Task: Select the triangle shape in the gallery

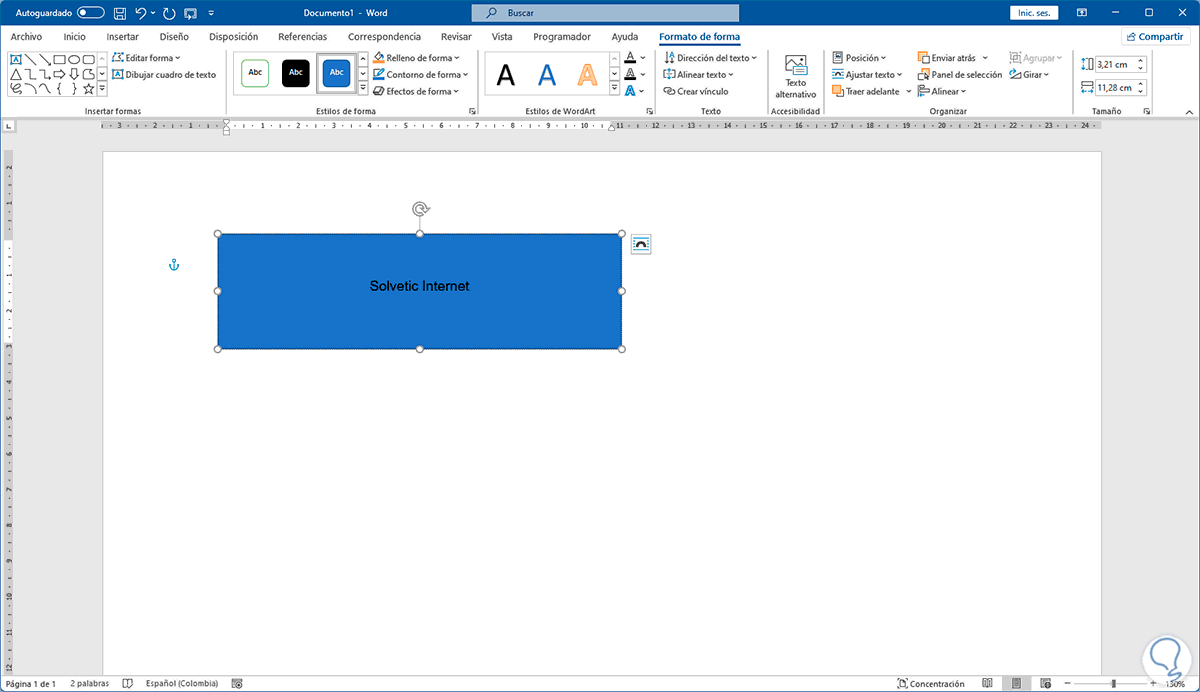Action: (16, 74)
